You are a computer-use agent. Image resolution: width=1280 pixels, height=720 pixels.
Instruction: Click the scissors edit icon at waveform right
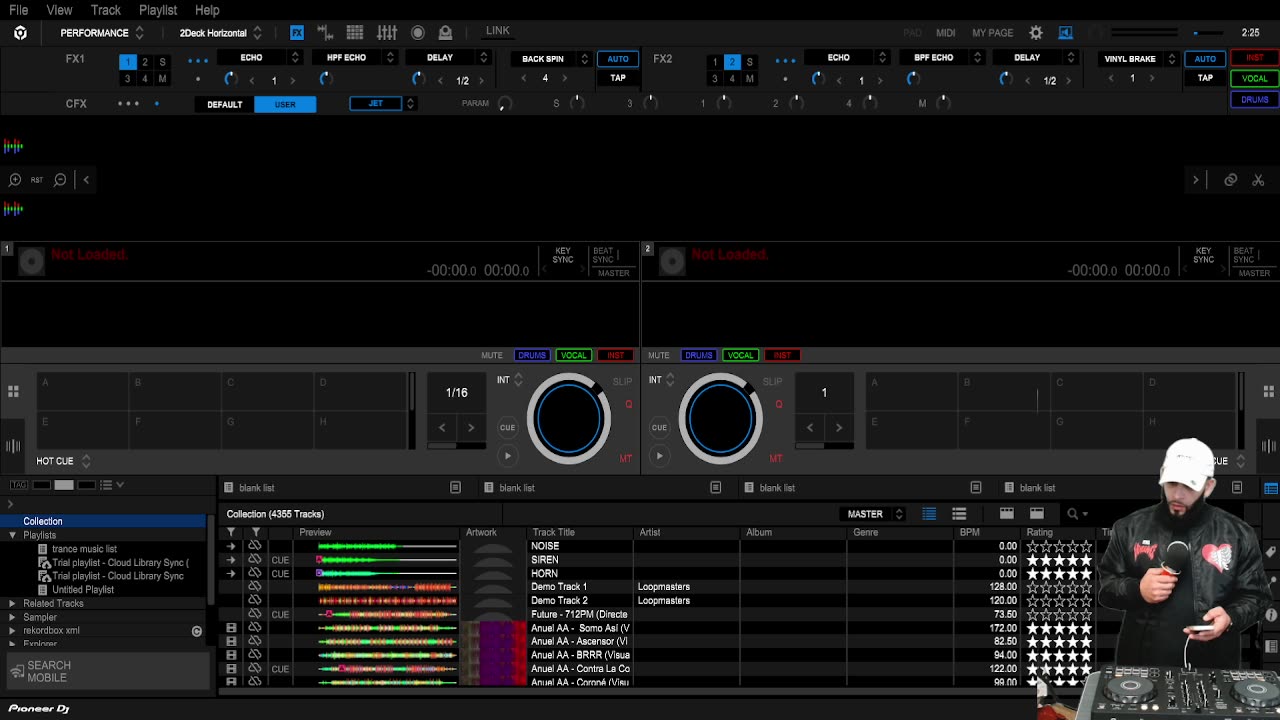pos(1258,180)
